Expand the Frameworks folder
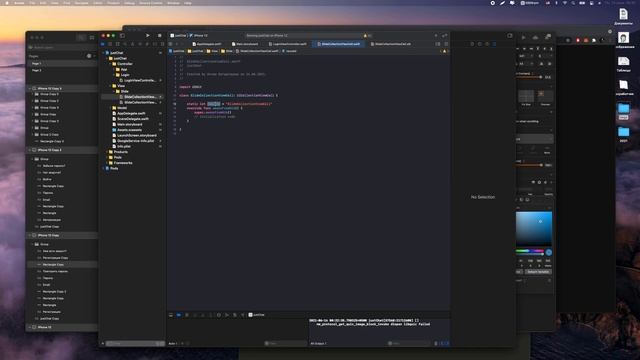Image resolution: width=640 pixels, height=360 pixels. [107, 163]
